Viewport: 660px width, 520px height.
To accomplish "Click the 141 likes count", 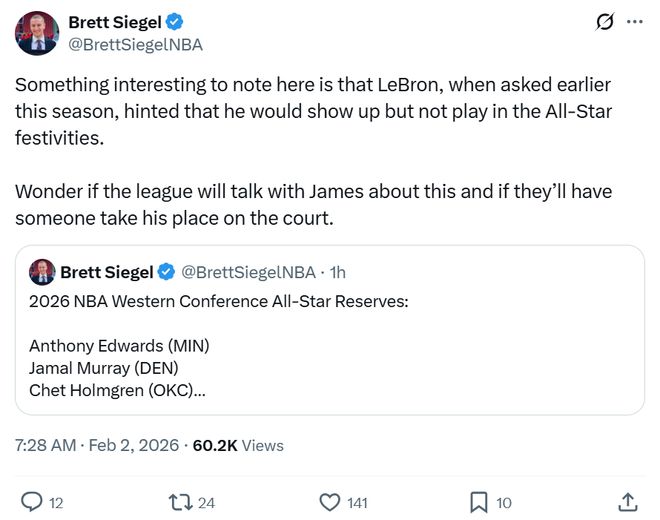I will click(x=357, y=502).
